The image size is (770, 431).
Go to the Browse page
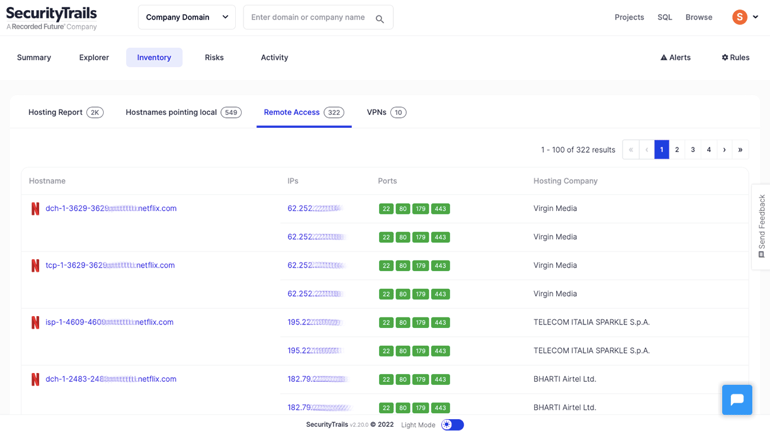pos(699,17)
